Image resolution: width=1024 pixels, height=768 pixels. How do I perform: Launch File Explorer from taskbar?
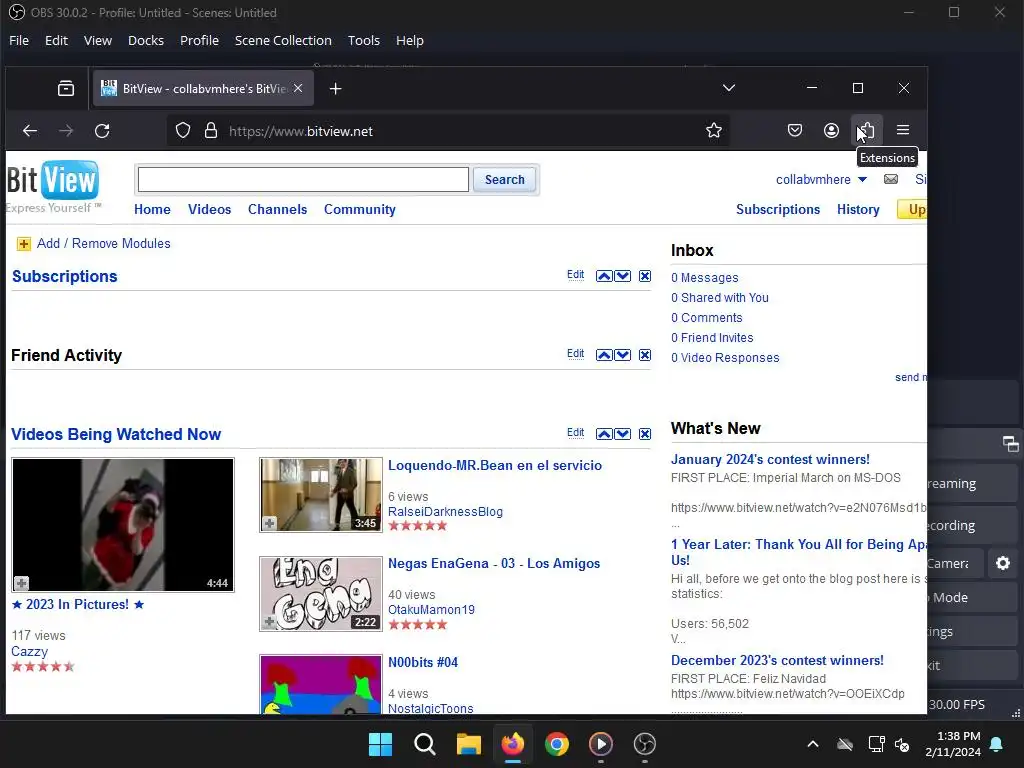(x=468, y=744)
